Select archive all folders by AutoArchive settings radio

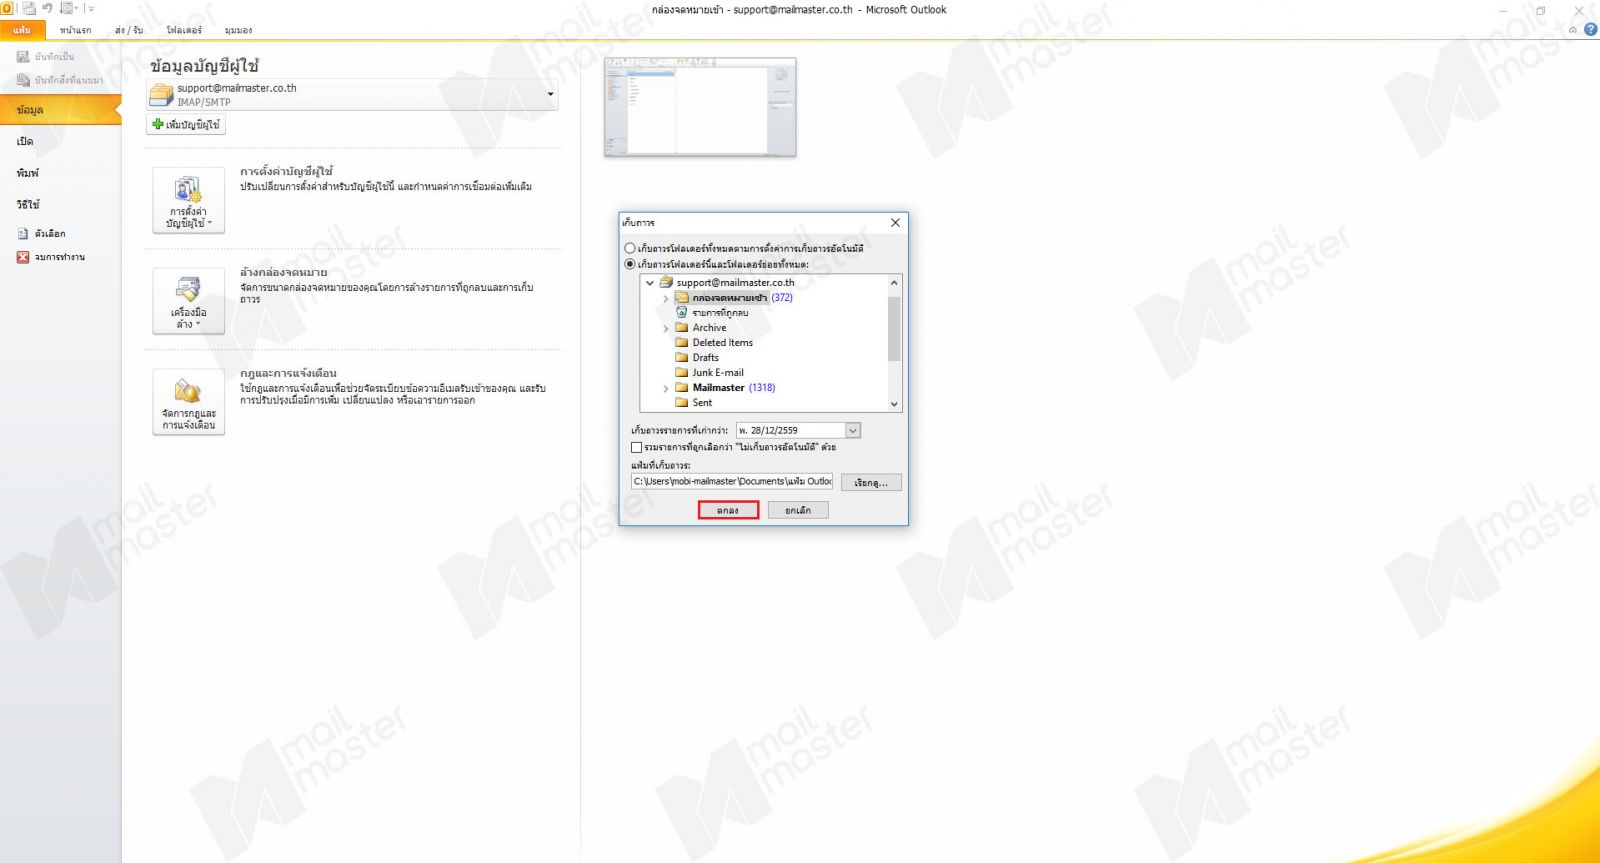click(x=630, y=248)
